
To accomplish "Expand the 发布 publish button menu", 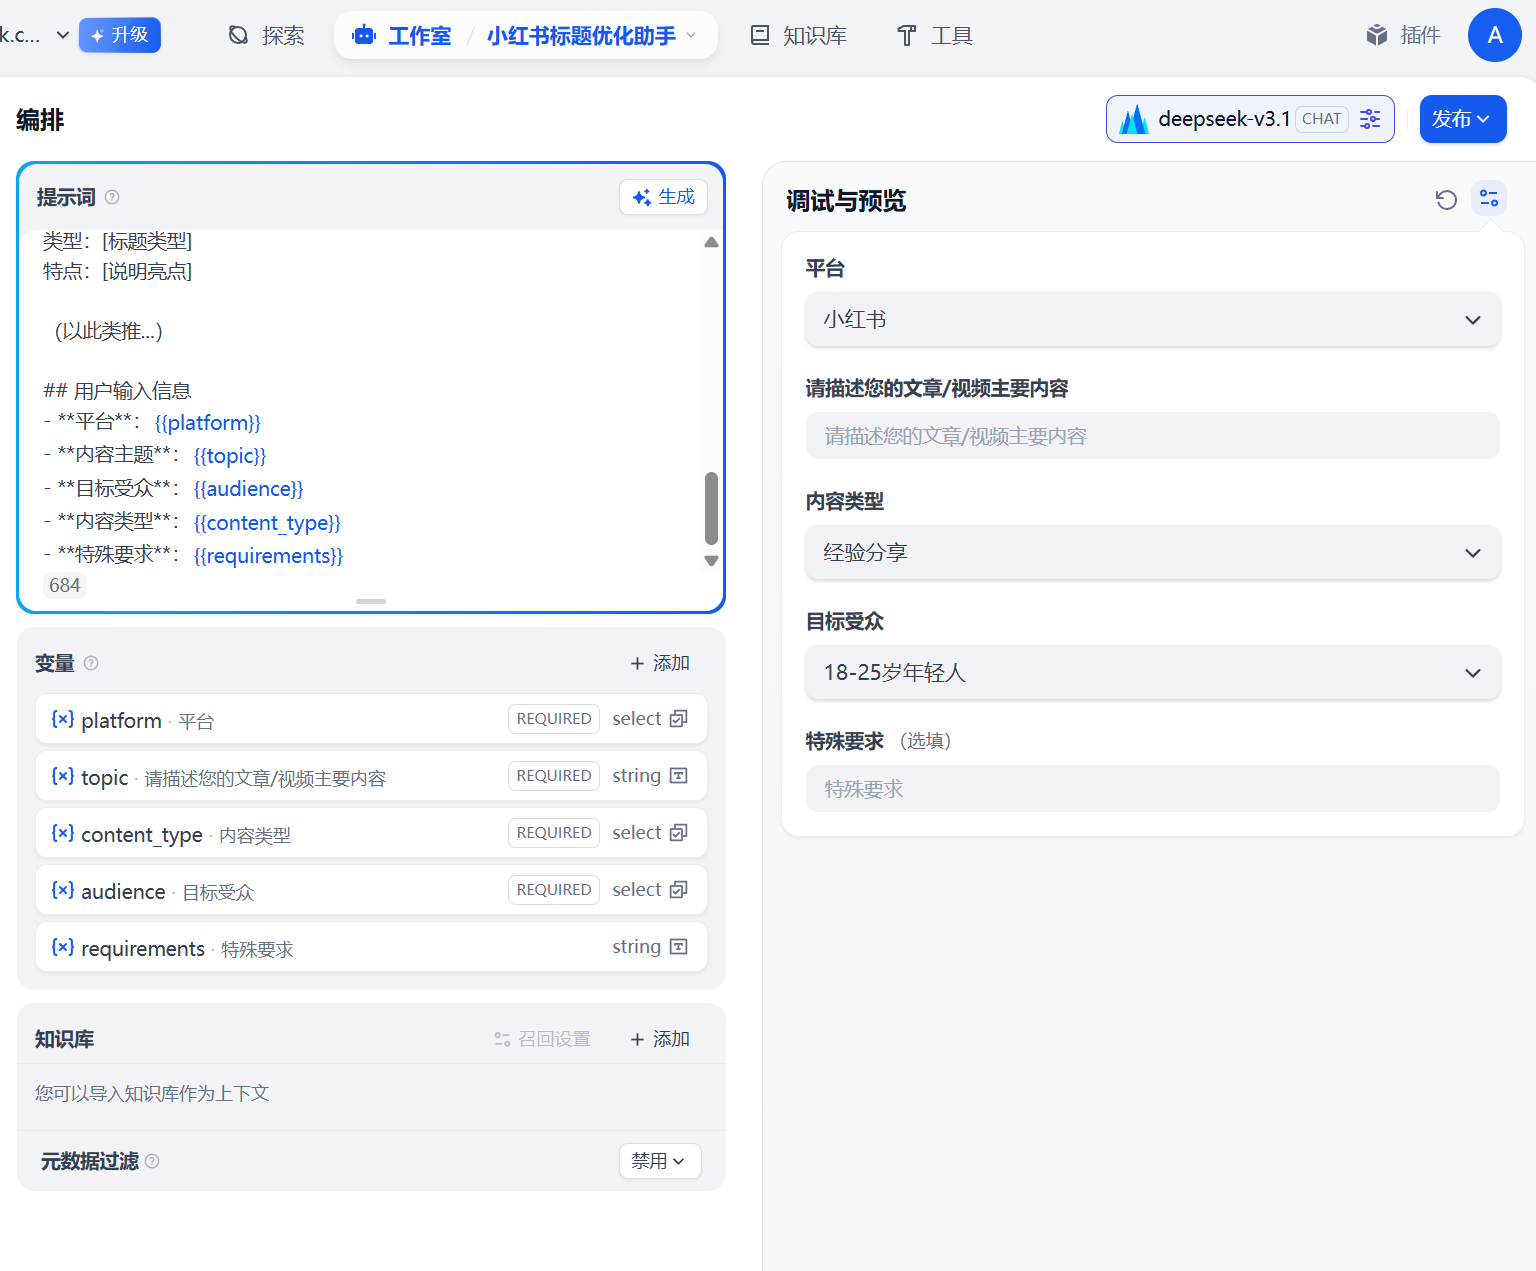I will tap(1462, 119).
